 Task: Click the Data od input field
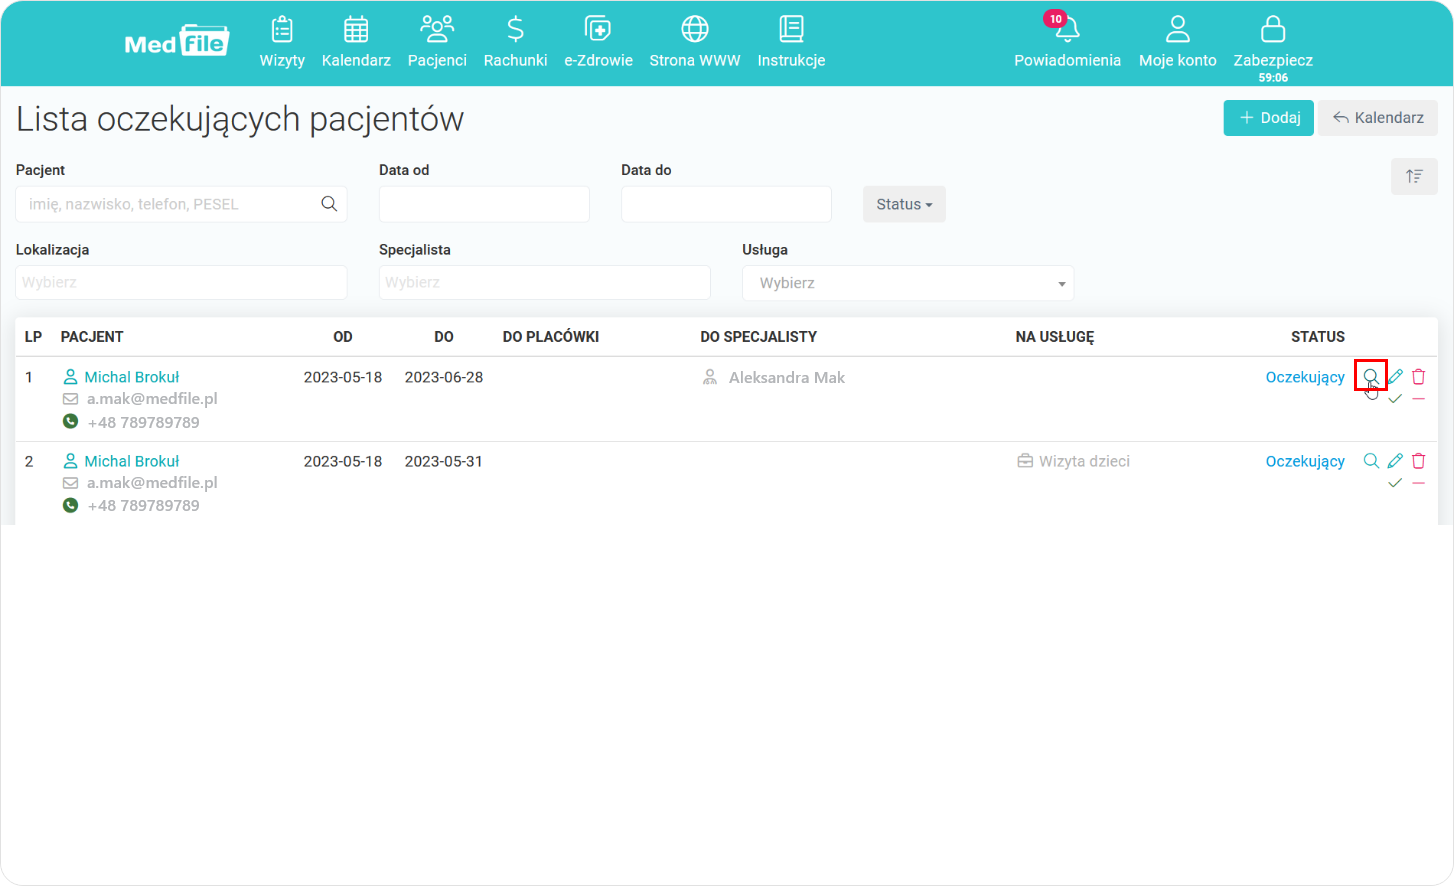(x=484, y=204)
